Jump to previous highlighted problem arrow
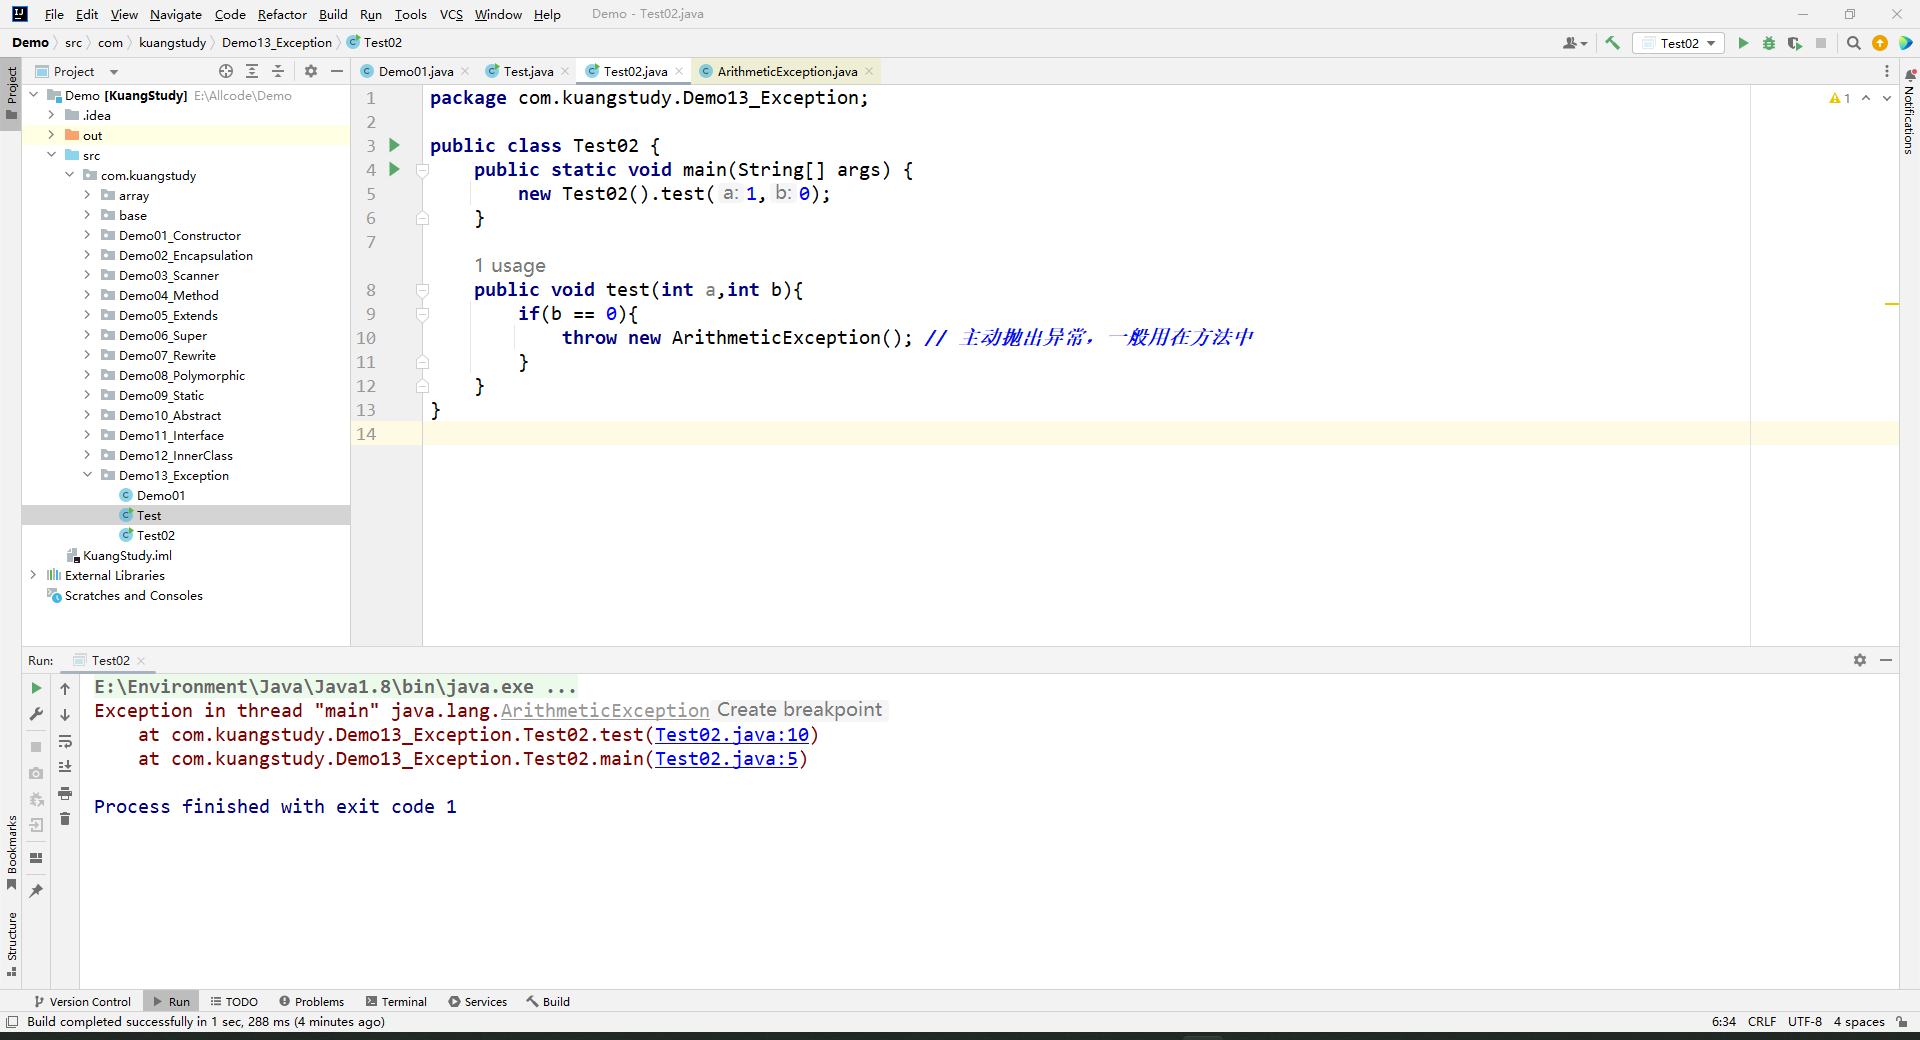 1866,98
